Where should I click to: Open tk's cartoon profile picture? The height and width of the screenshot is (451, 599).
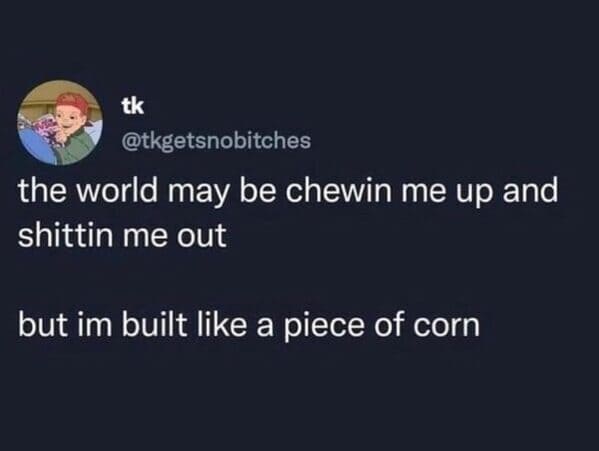pos(60,123)
